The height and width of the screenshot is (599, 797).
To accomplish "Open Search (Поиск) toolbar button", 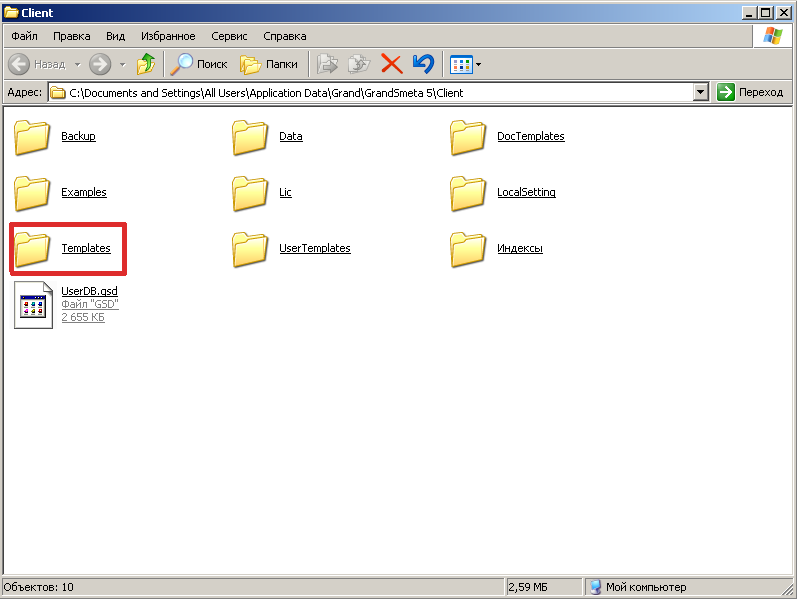I will tap(199, 64).
